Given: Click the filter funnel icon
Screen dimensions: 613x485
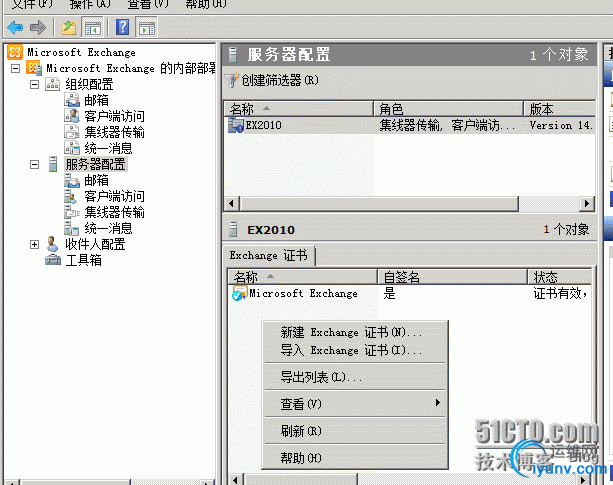Looking at the screenshot, I should [231, 80].
